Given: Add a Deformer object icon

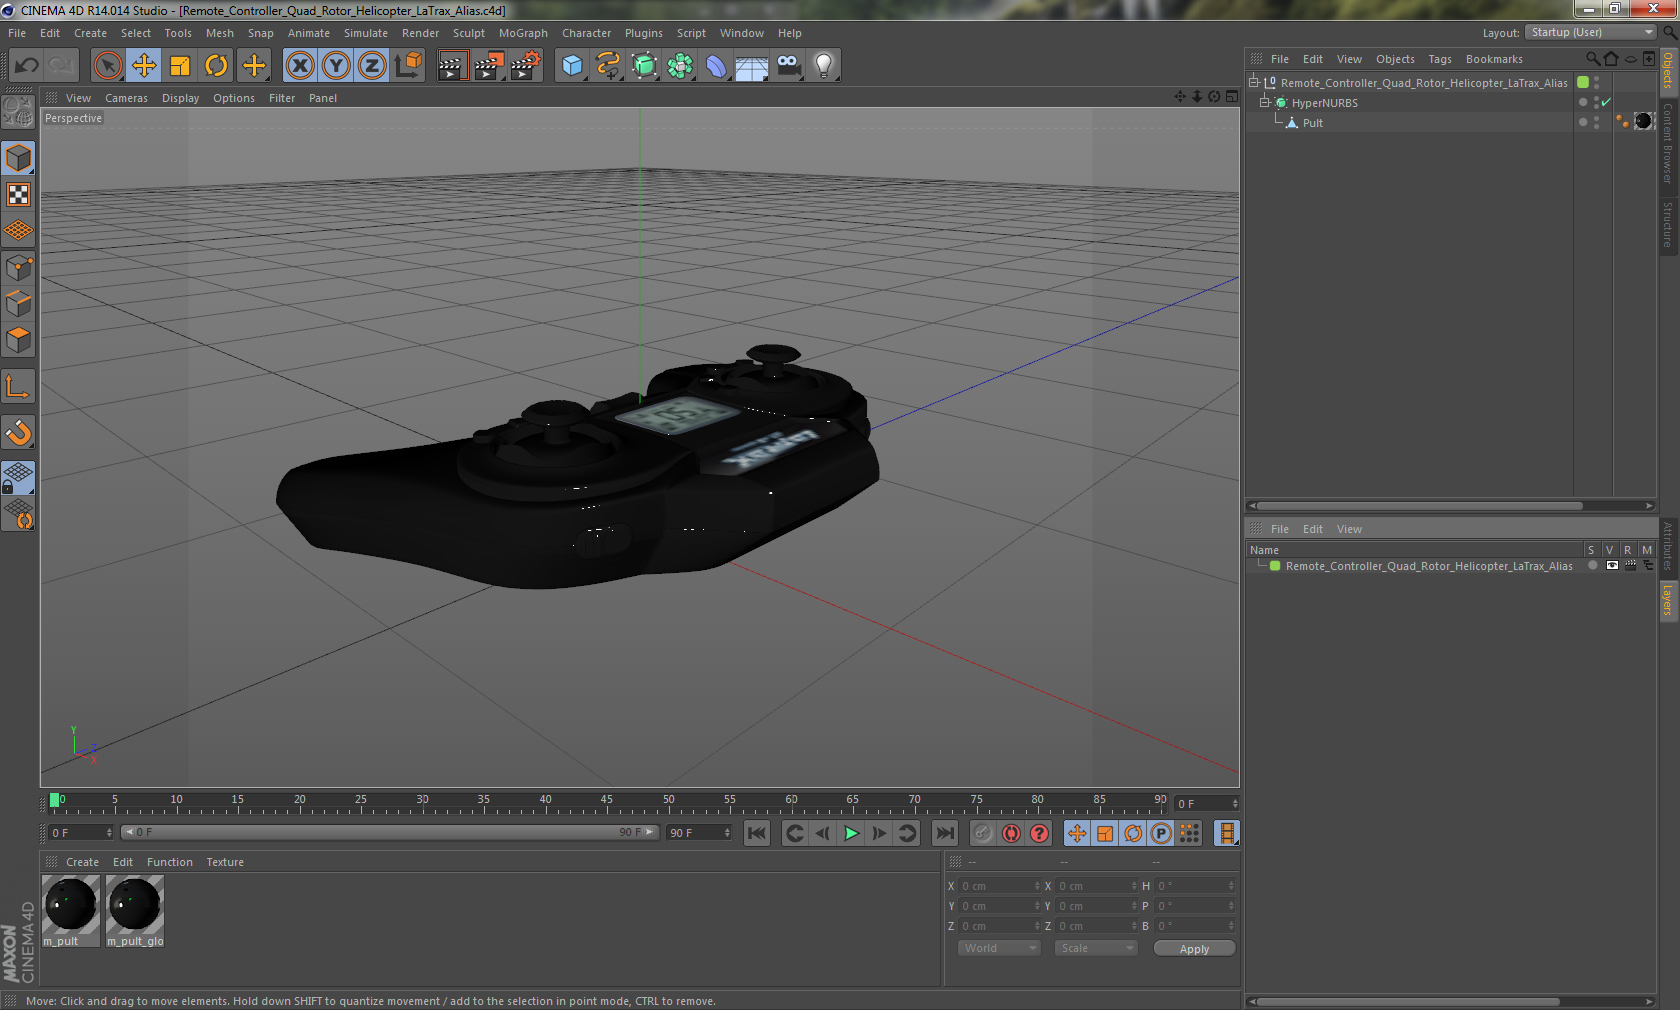Looking at the screenshot, I should (716, 66).
